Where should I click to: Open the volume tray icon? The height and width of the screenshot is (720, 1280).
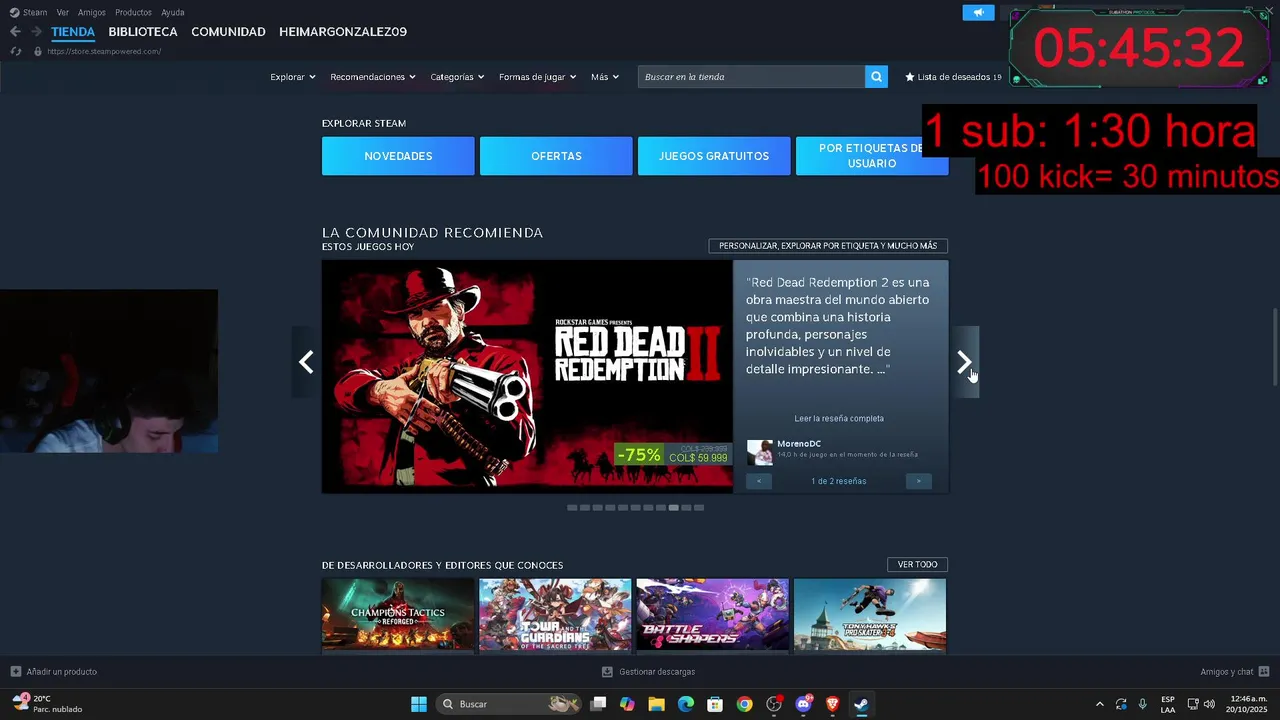tap(1209, 704)
